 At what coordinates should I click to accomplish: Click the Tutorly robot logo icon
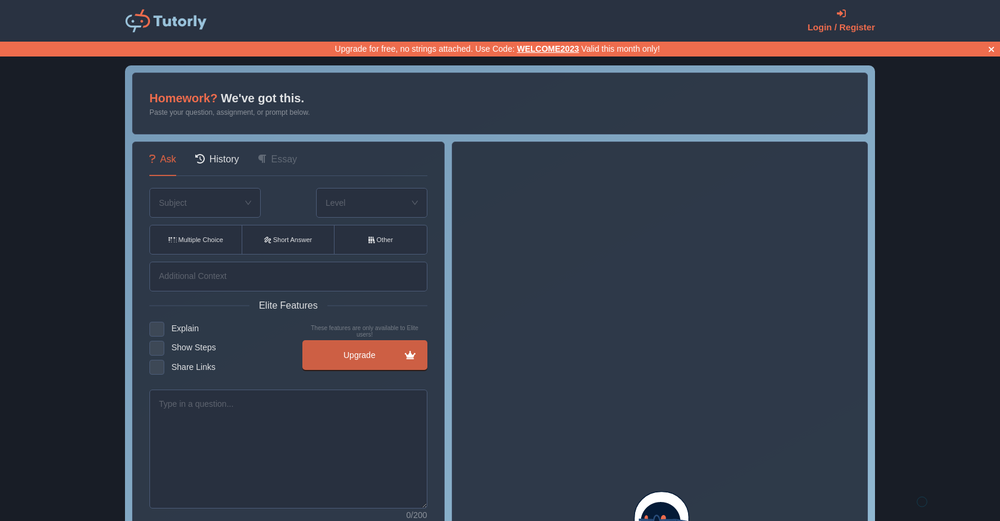pos(137,21)
